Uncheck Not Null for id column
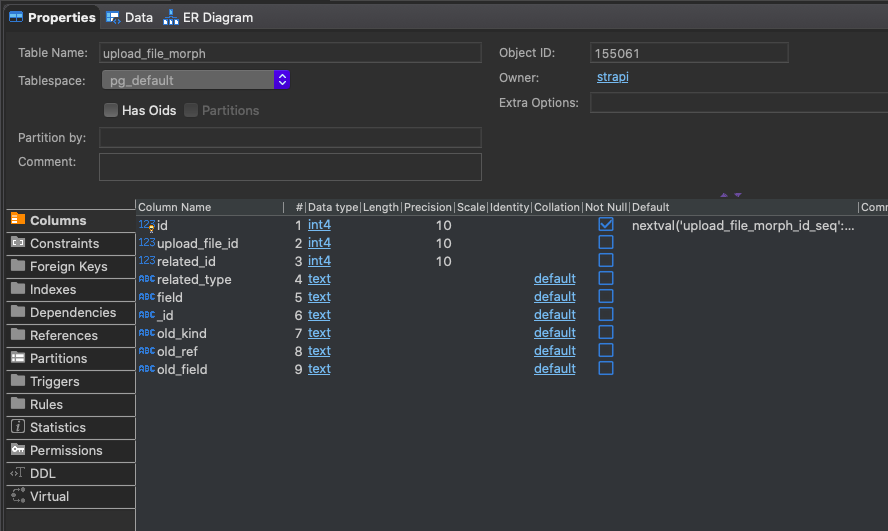The width and height of the screenshot is (888, 531). (x=605, y=224)
